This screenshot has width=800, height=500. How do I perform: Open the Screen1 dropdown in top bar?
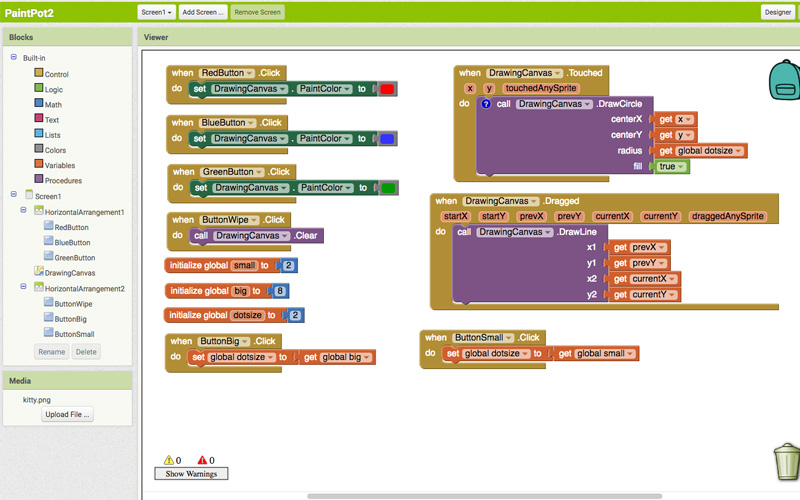coord(156,12)
